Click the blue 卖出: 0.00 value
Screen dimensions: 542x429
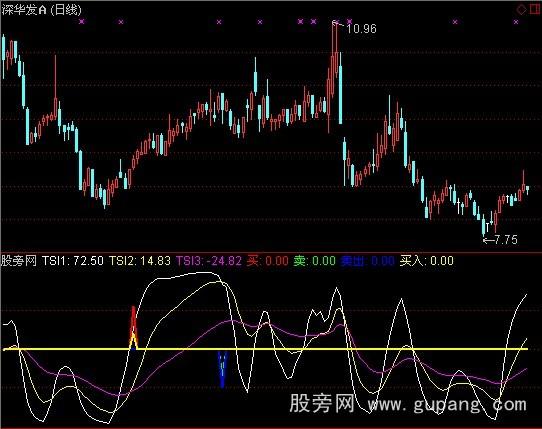(367, 261)
